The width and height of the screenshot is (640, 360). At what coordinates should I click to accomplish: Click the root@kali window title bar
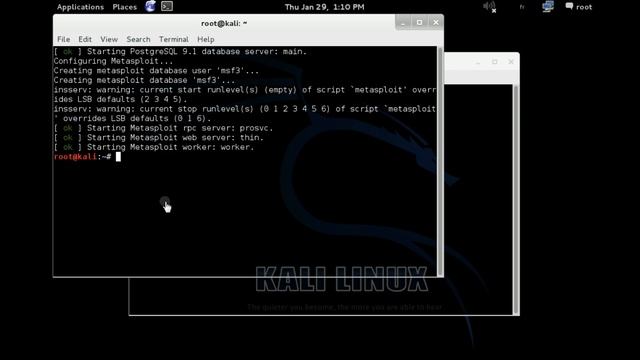224,23
